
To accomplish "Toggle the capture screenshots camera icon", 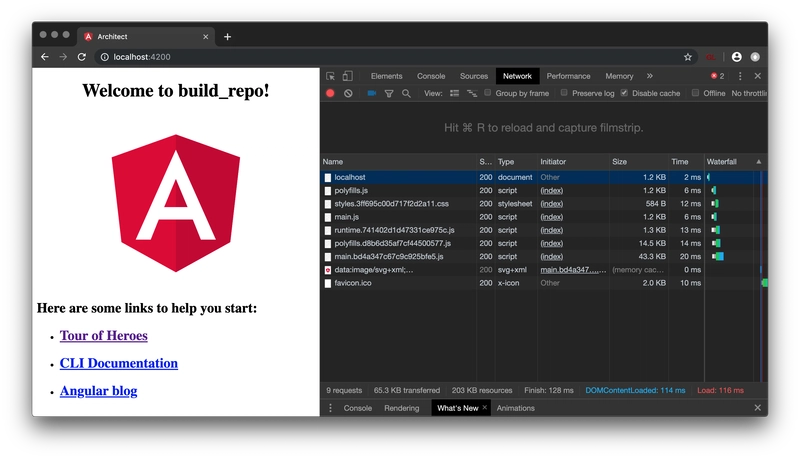I will 371,93.
